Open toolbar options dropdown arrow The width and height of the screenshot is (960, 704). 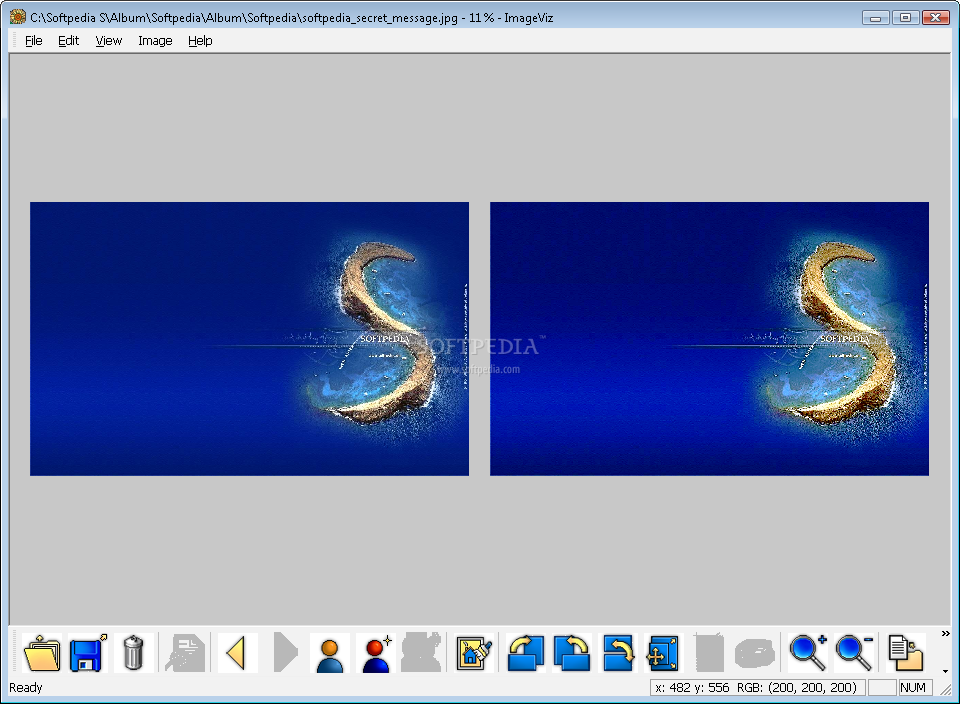[x=945, y=672]
